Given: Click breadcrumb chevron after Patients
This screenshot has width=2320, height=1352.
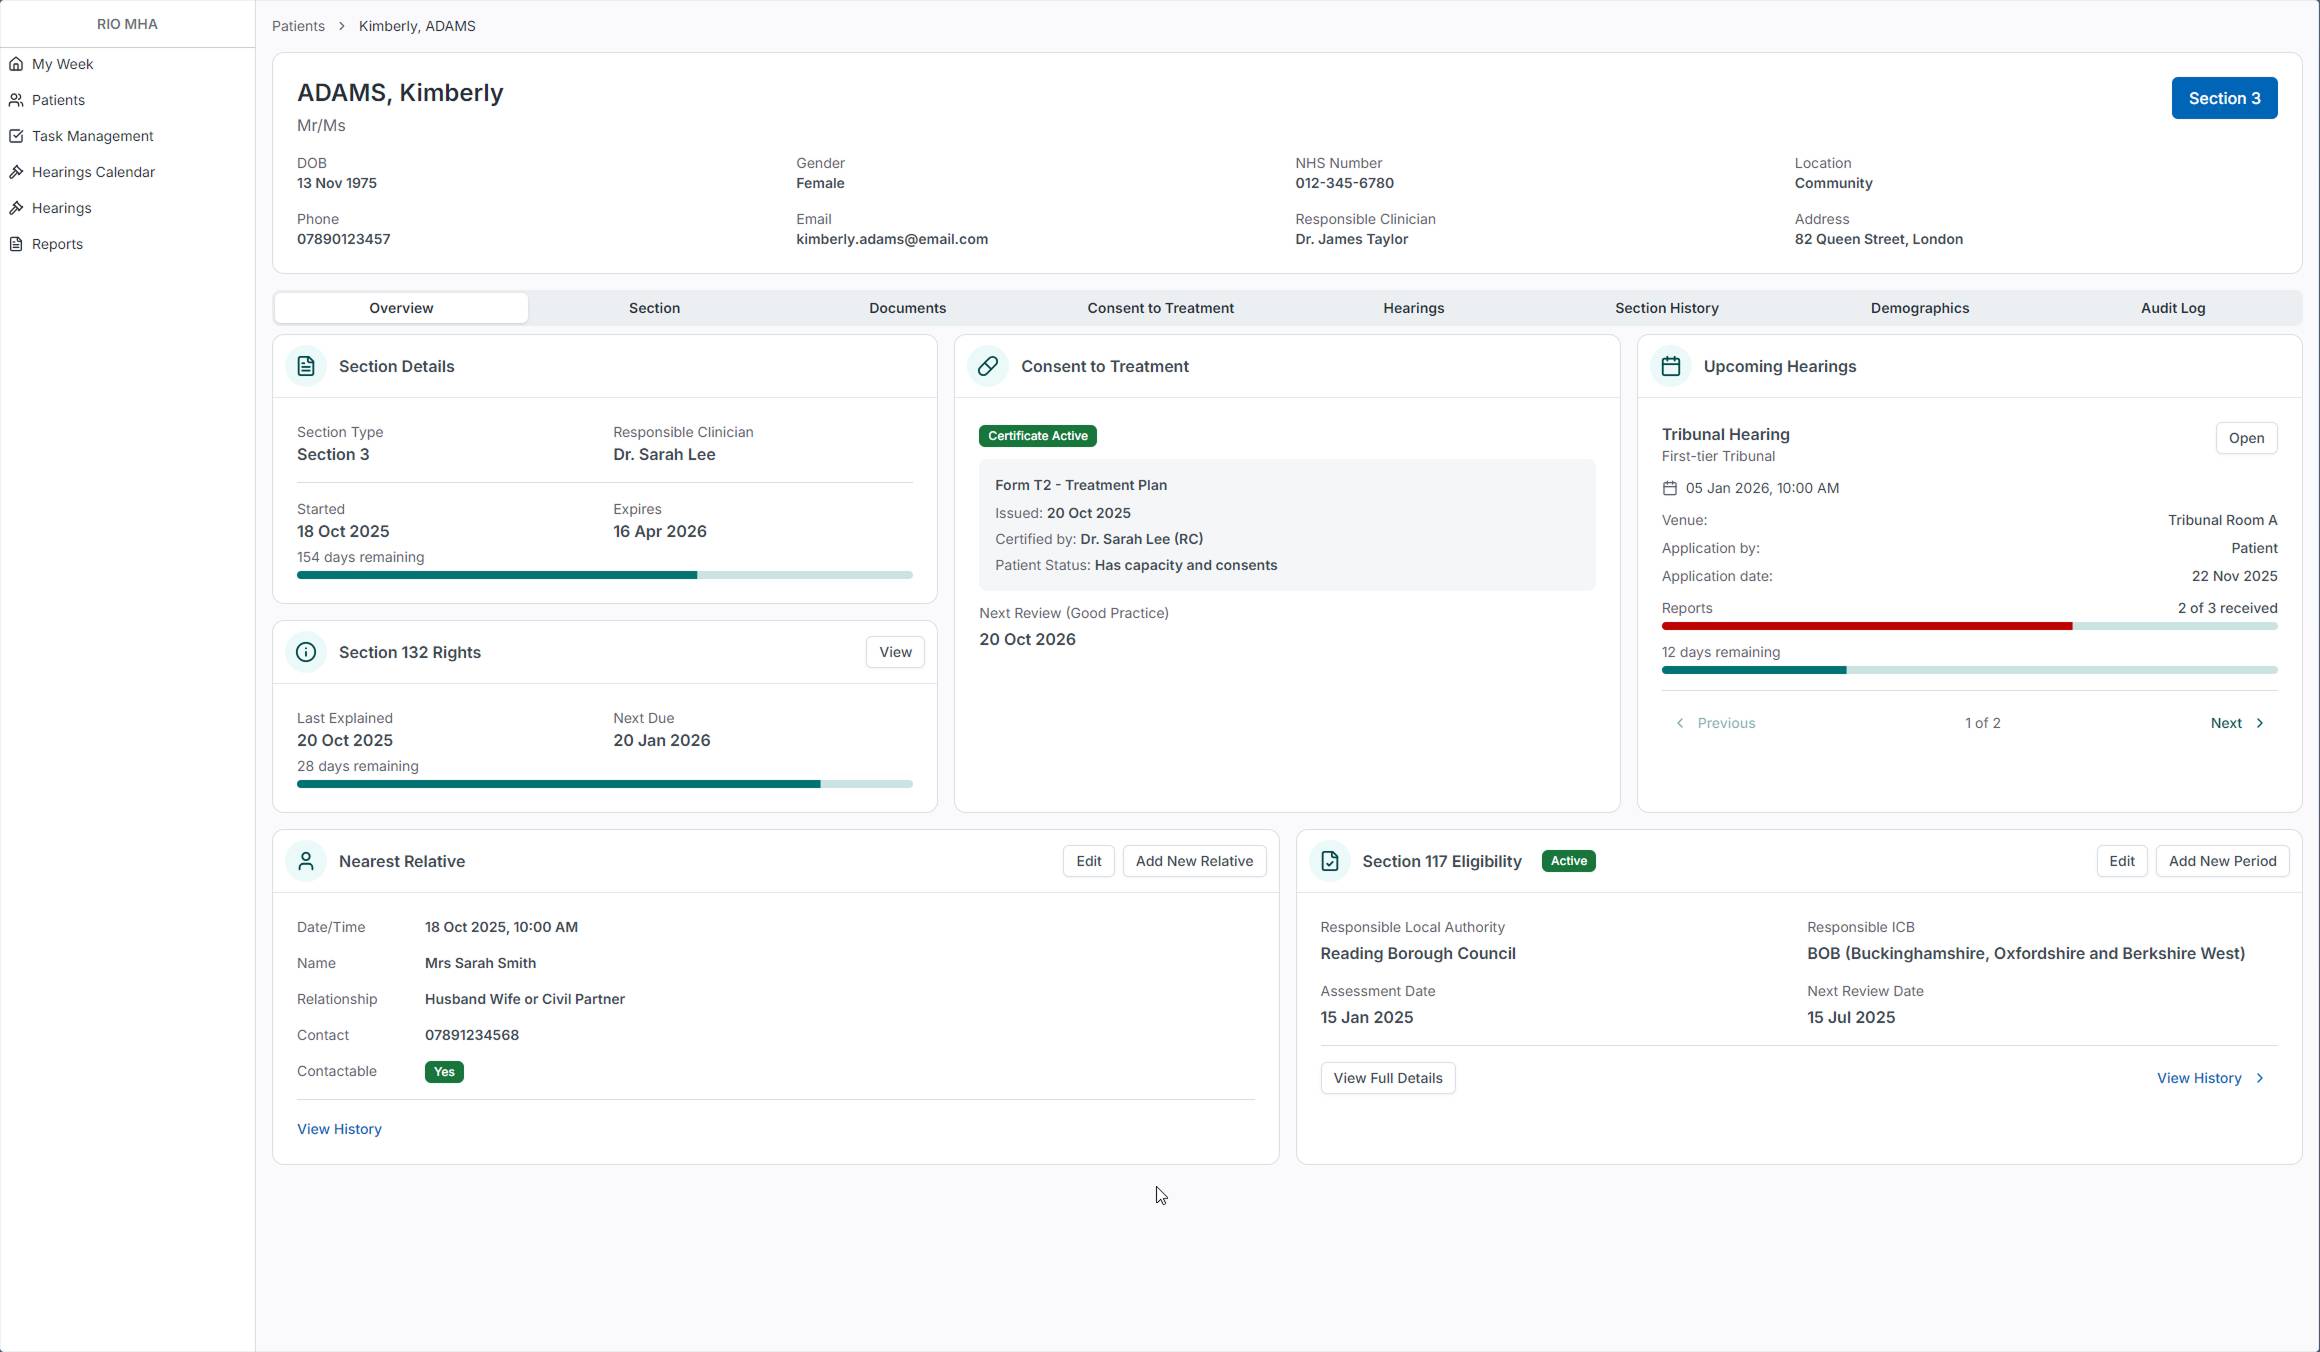Looking at the screenshot, I should coord(342,26).
